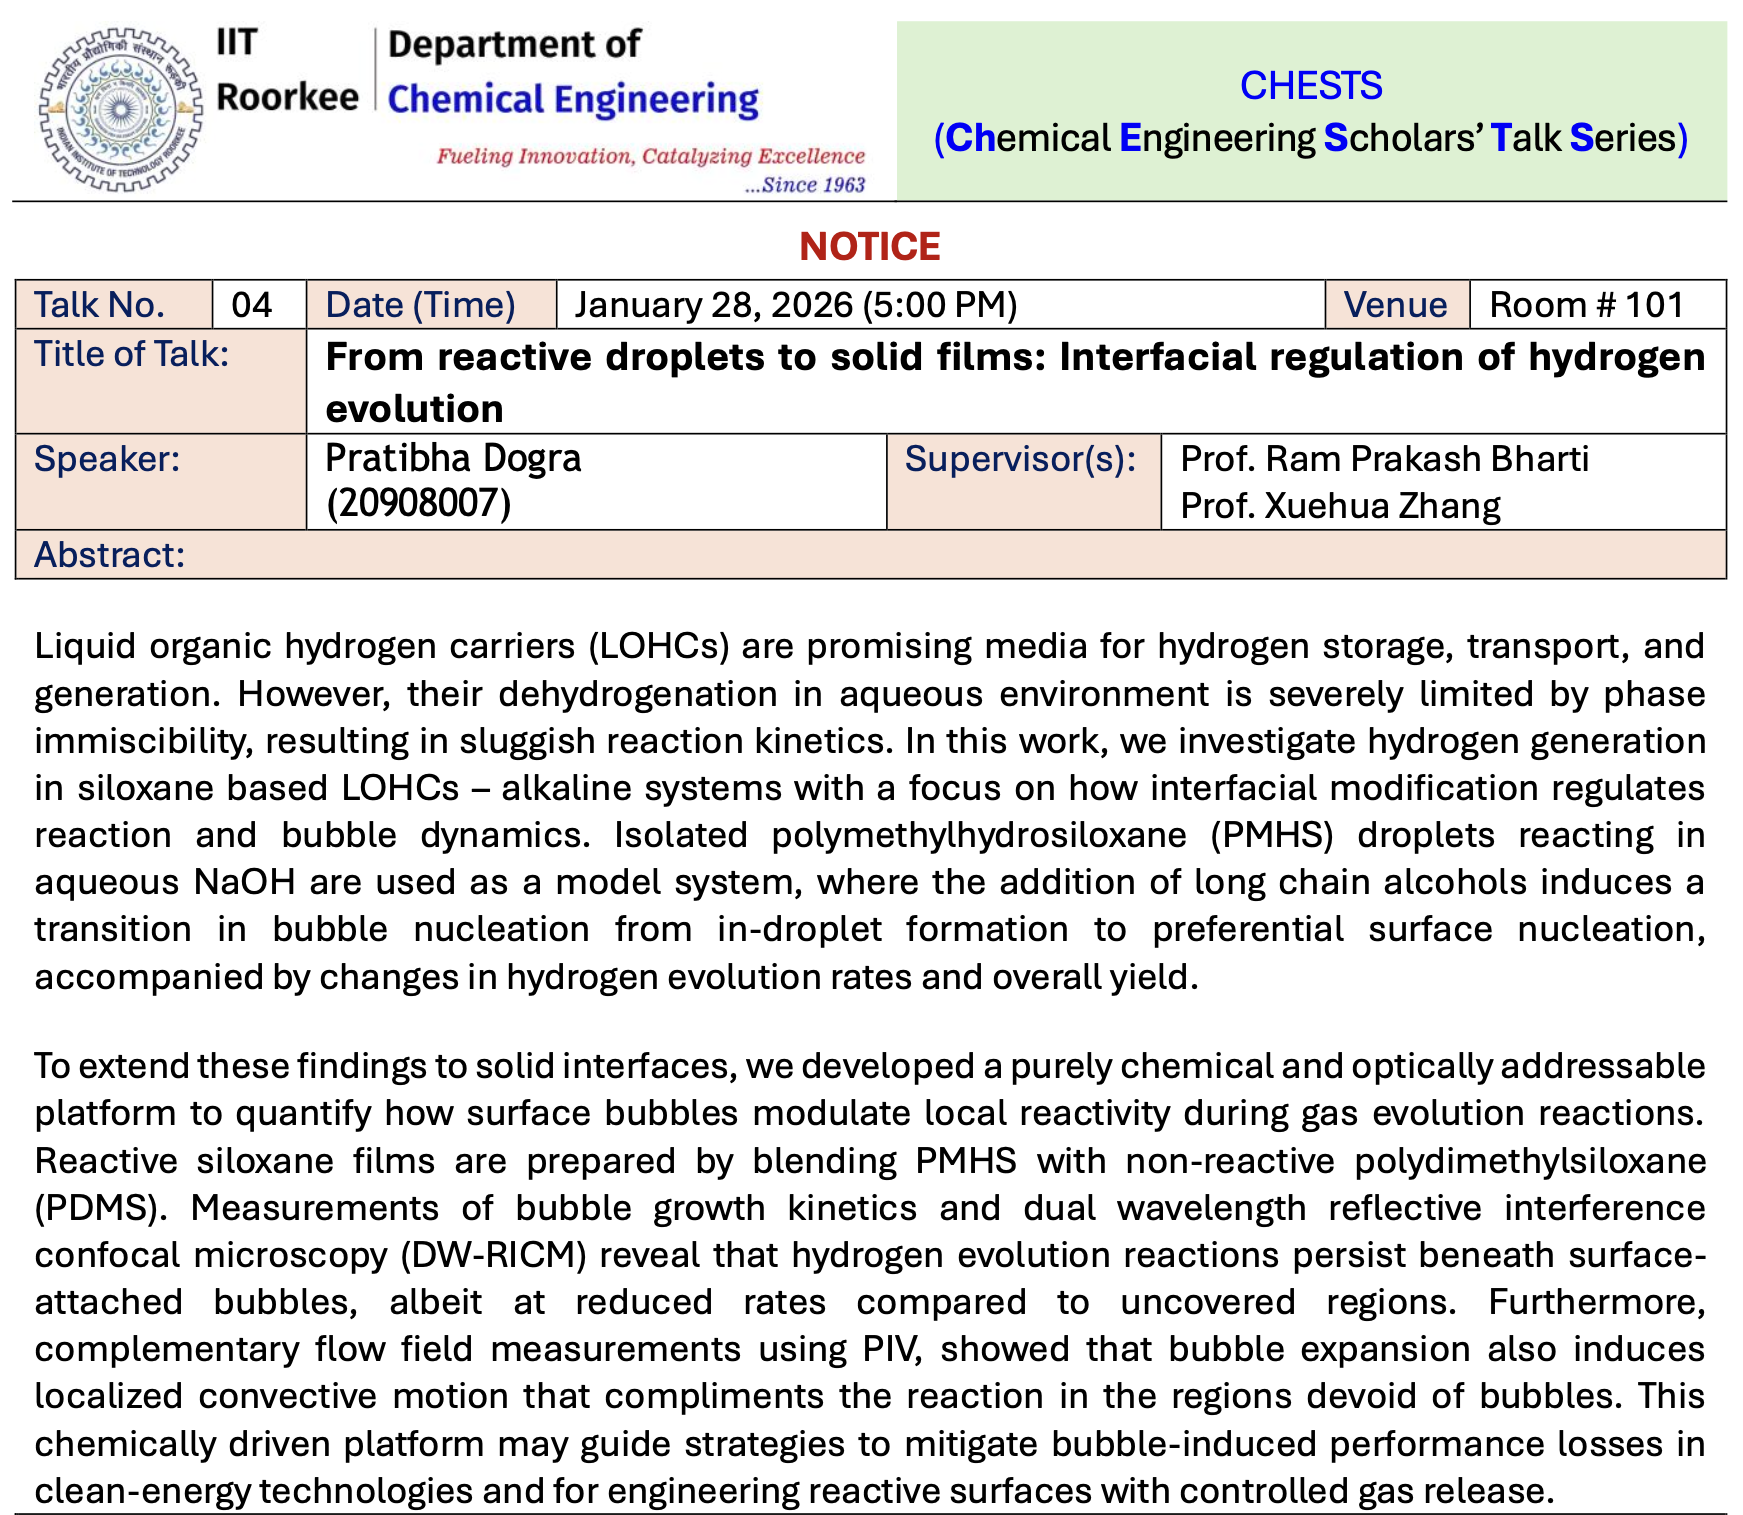This screenshot has width=1743, height=1515.
Task: Click the red NOTICE heading
Action: [870, 247]
